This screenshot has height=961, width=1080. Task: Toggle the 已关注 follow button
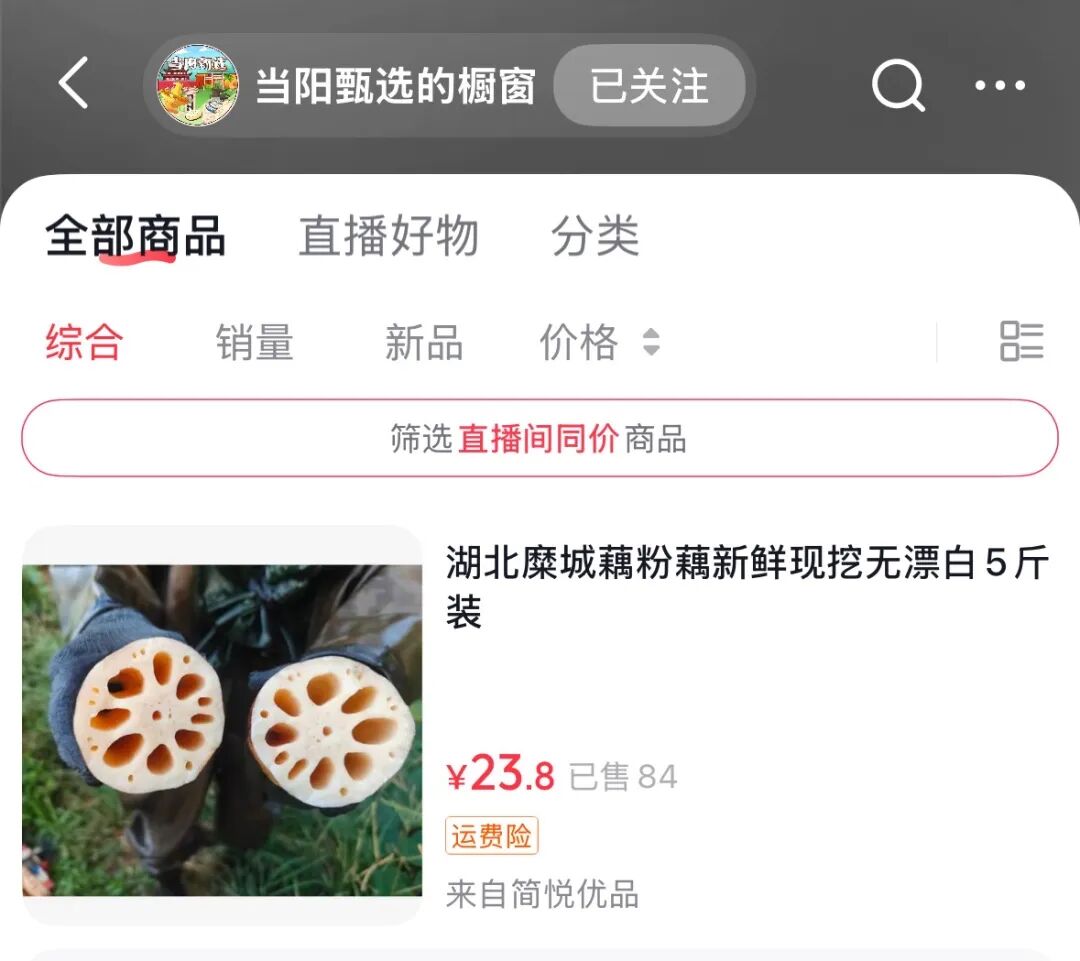coord(649,85)
